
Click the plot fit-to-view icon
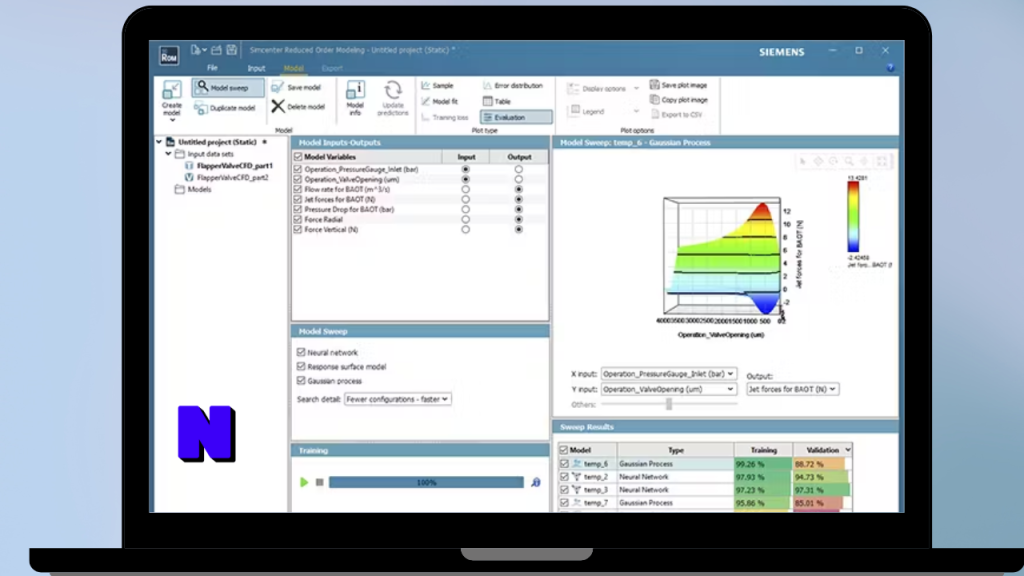click(x=882, y=161)
